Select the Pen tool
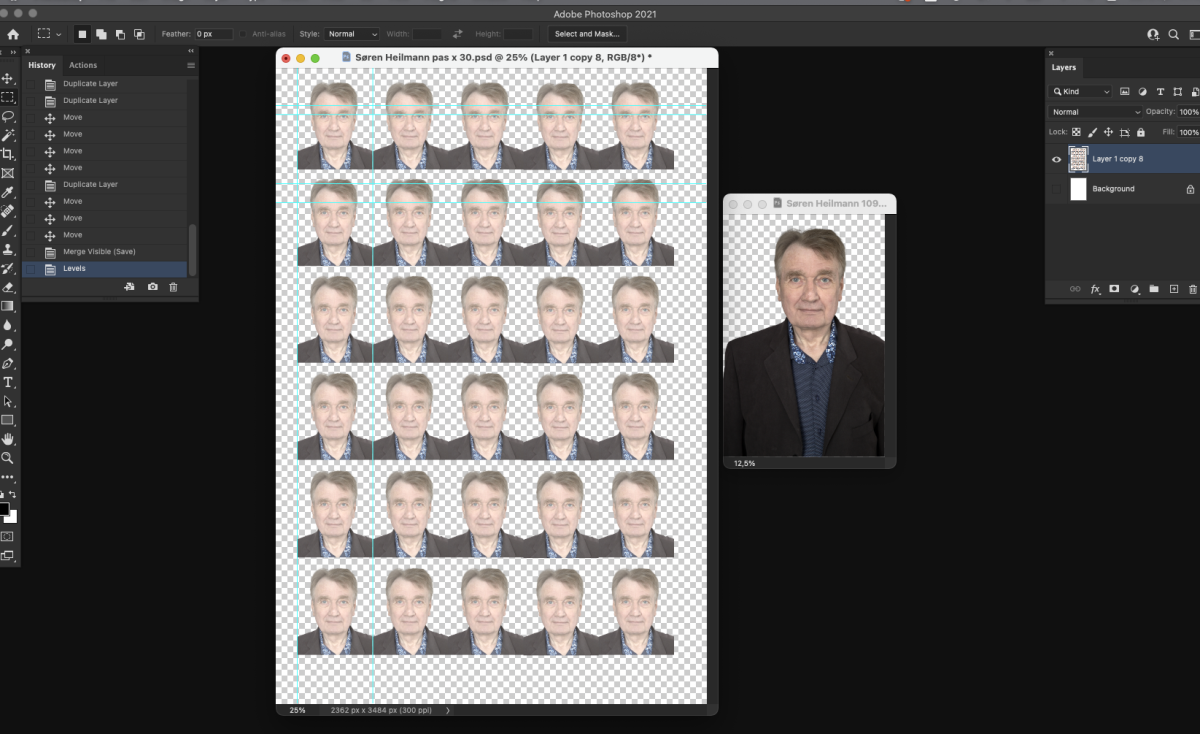 (x=8, y=363)
